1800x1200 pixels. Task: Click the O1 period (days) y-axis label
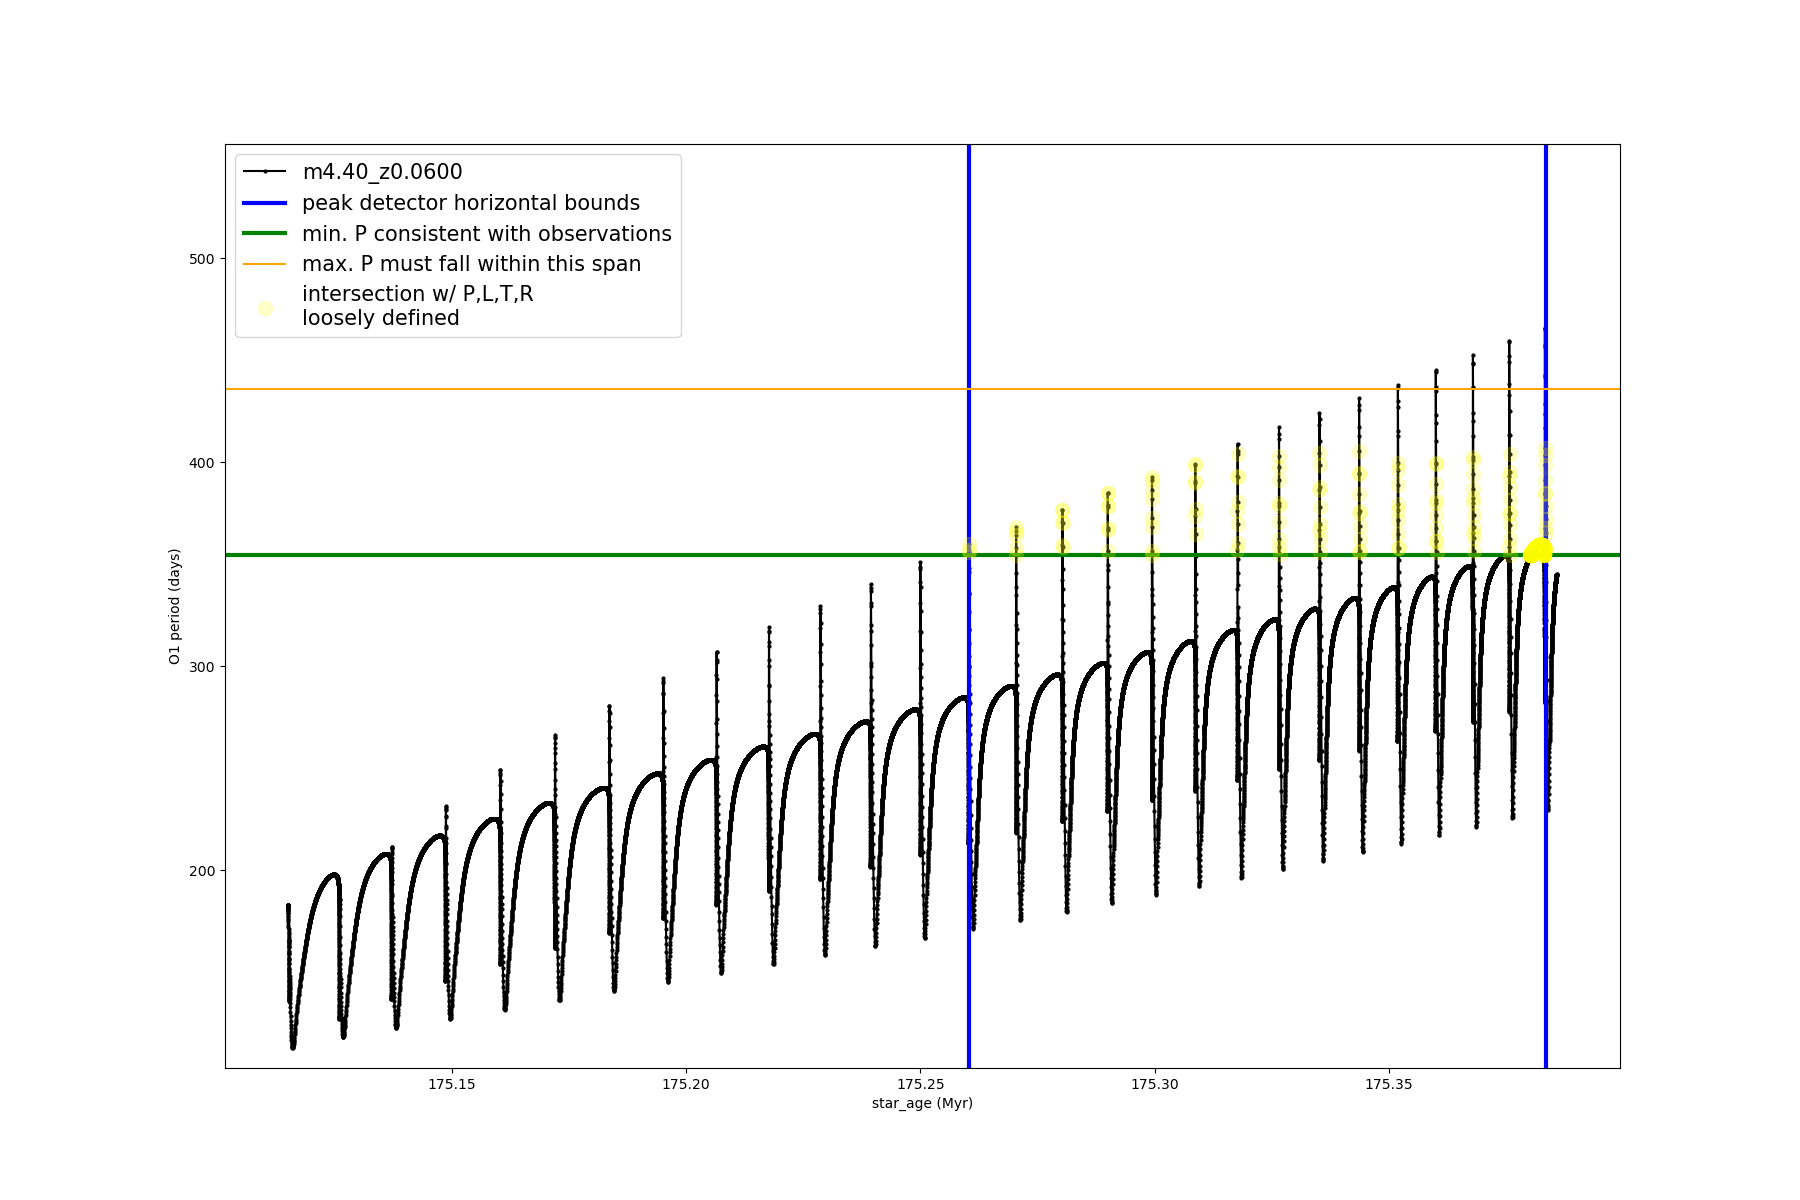pyautogui.click(x=175, y=606)
